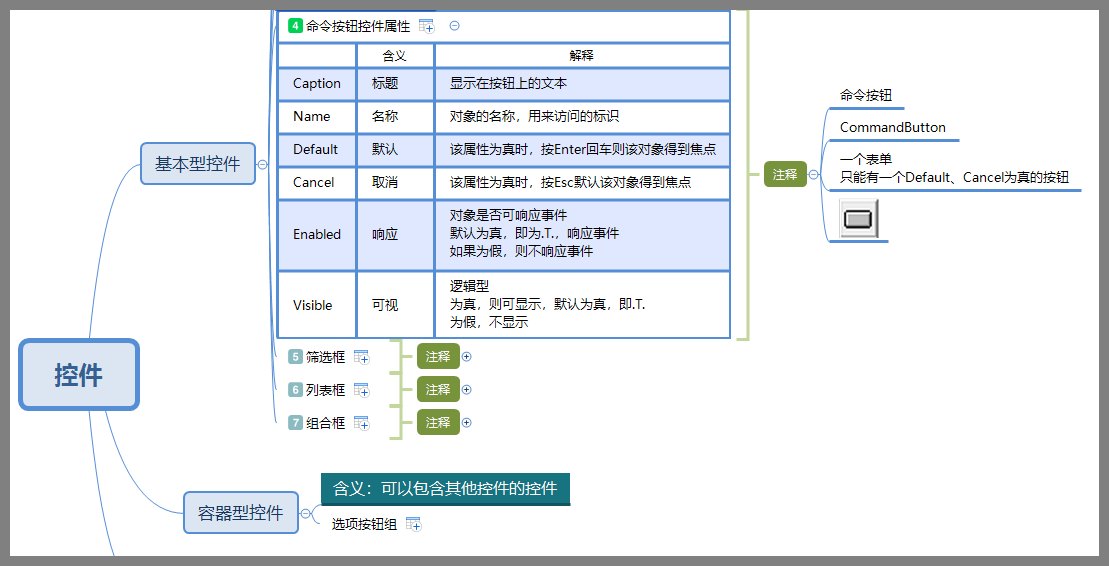Click the cell mentioning 按Esc默认
1109x566 pixels.
coord(582,183)
